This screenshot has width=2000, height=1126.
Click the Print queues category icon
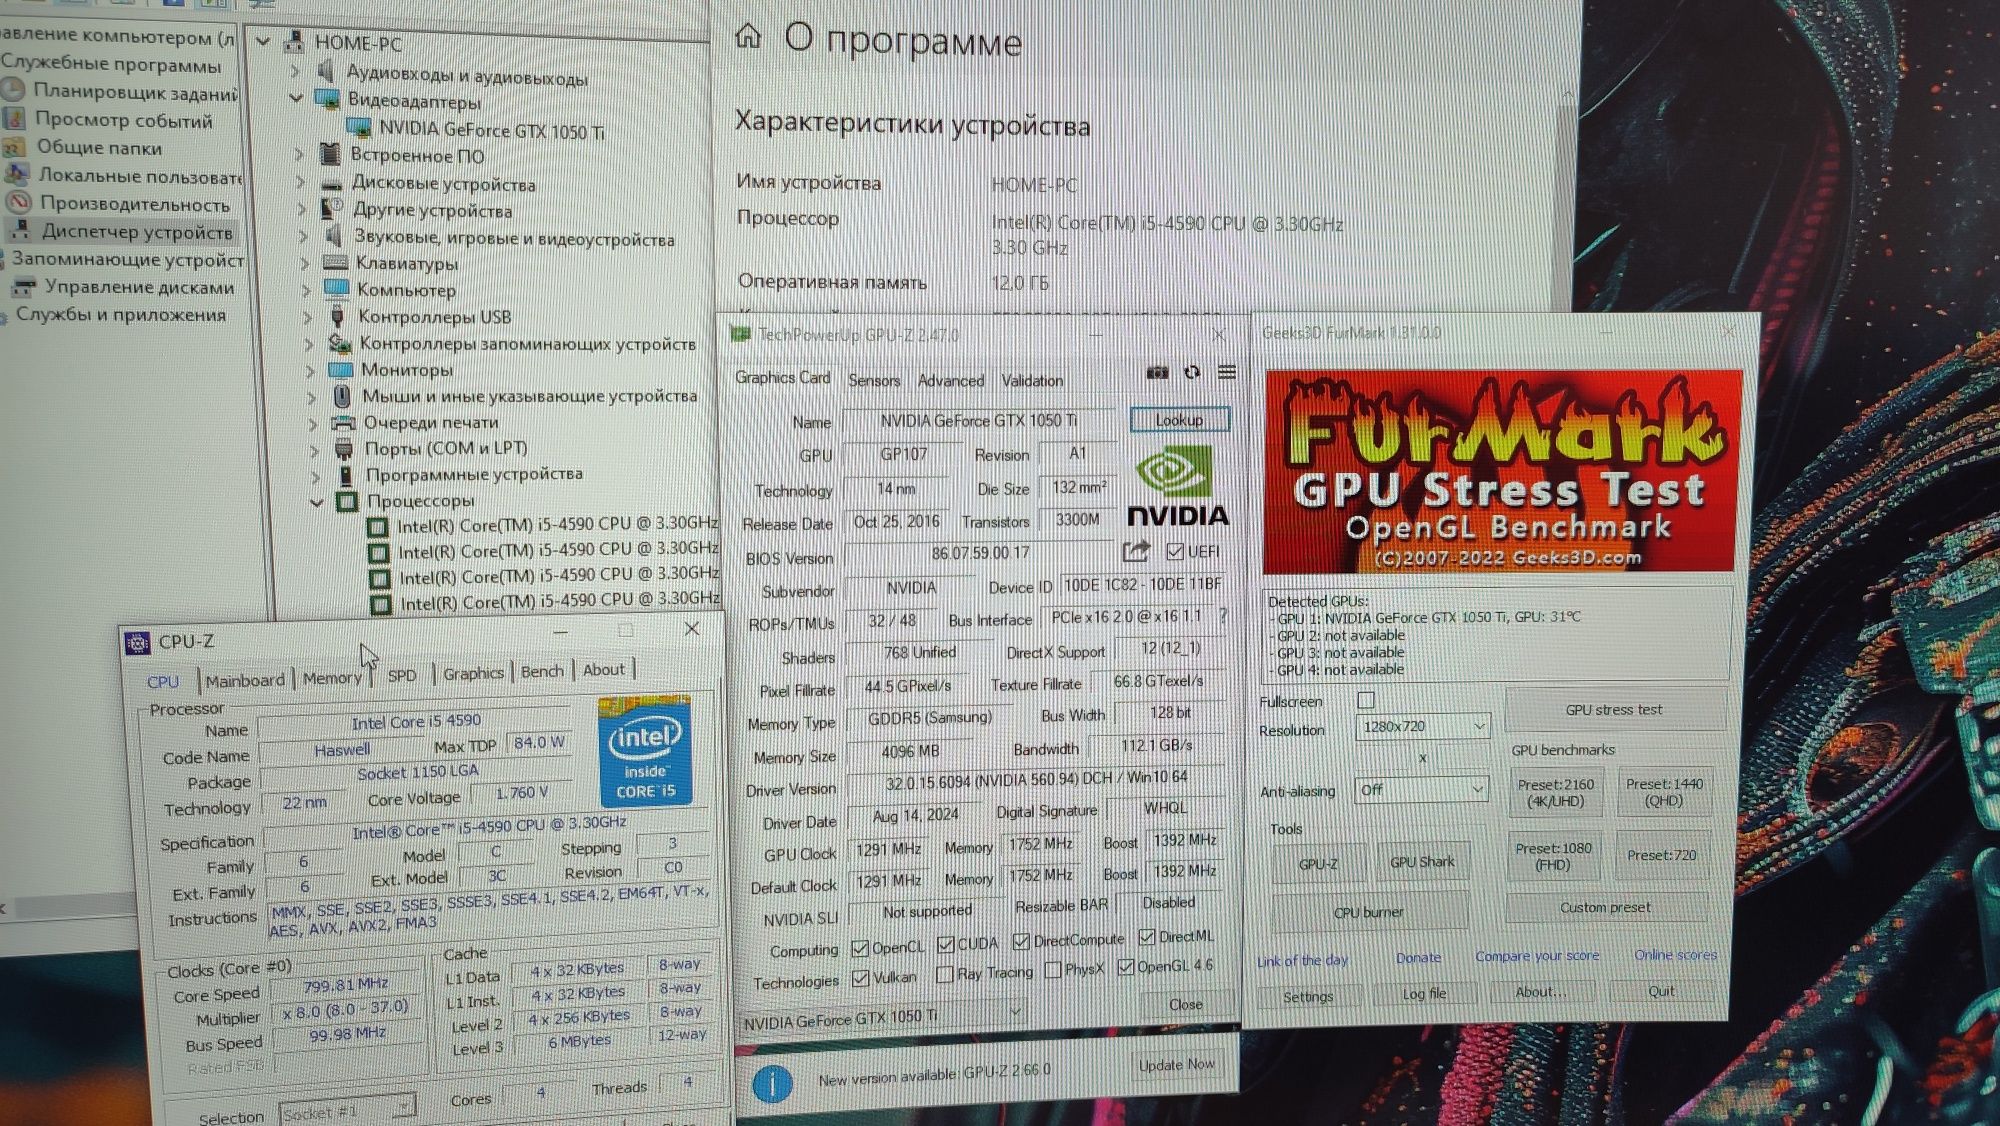(343, 422)
